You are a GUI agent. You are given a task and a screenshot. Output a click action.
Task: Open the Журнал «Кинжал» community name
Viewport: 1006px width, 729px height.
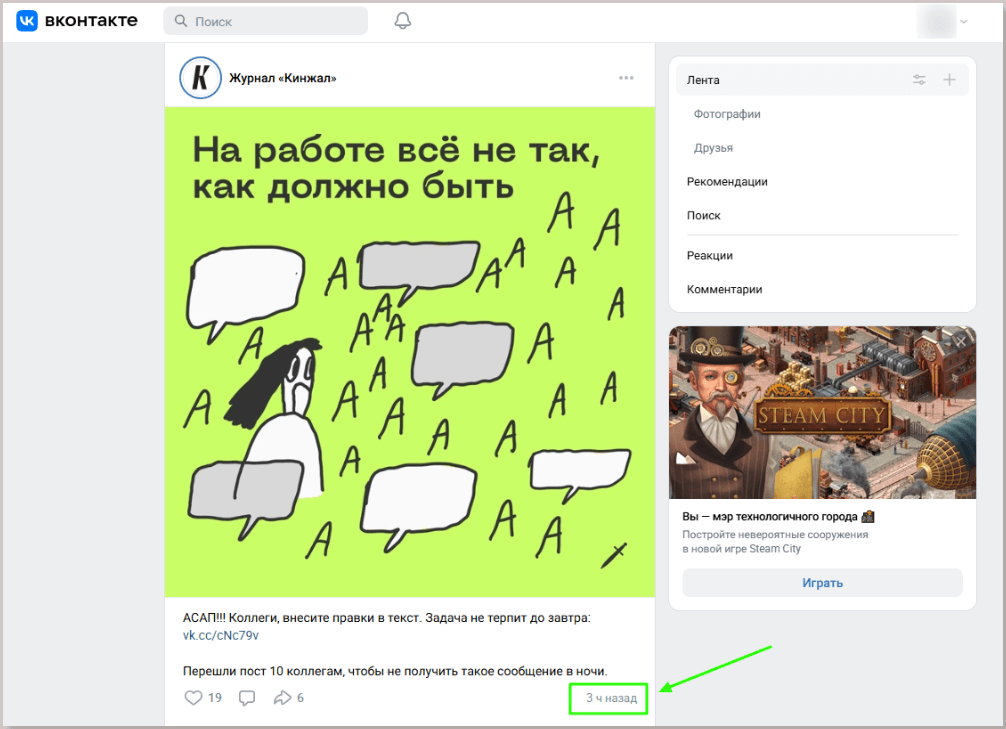[x=283, y=78]
